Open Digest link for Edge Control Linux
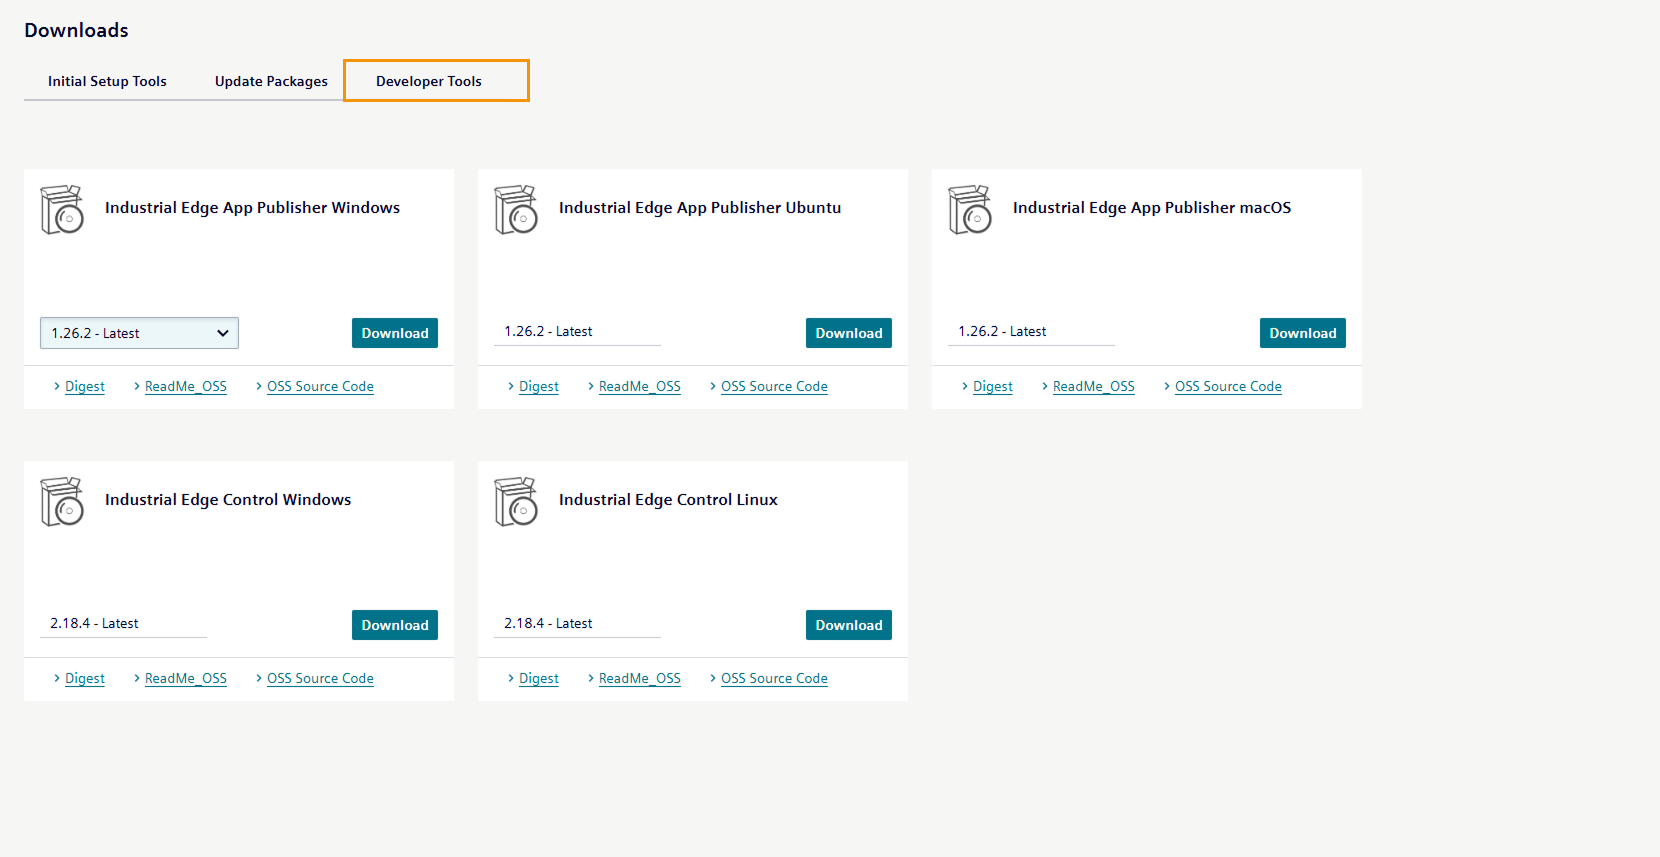 coord(538,678)
